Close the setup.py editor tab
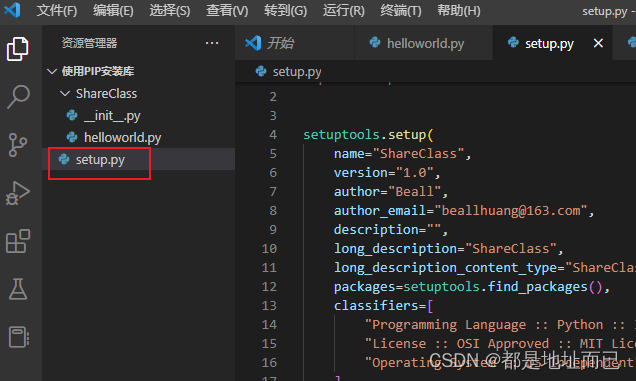 (598, 43)
